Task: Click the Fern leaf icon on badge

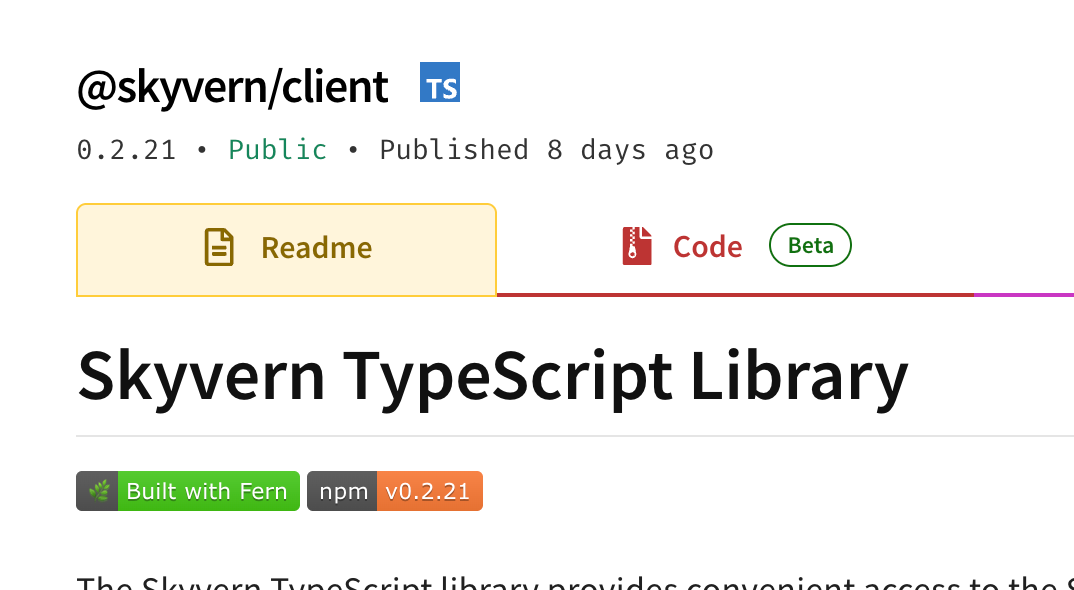Action: coord(98,491)
